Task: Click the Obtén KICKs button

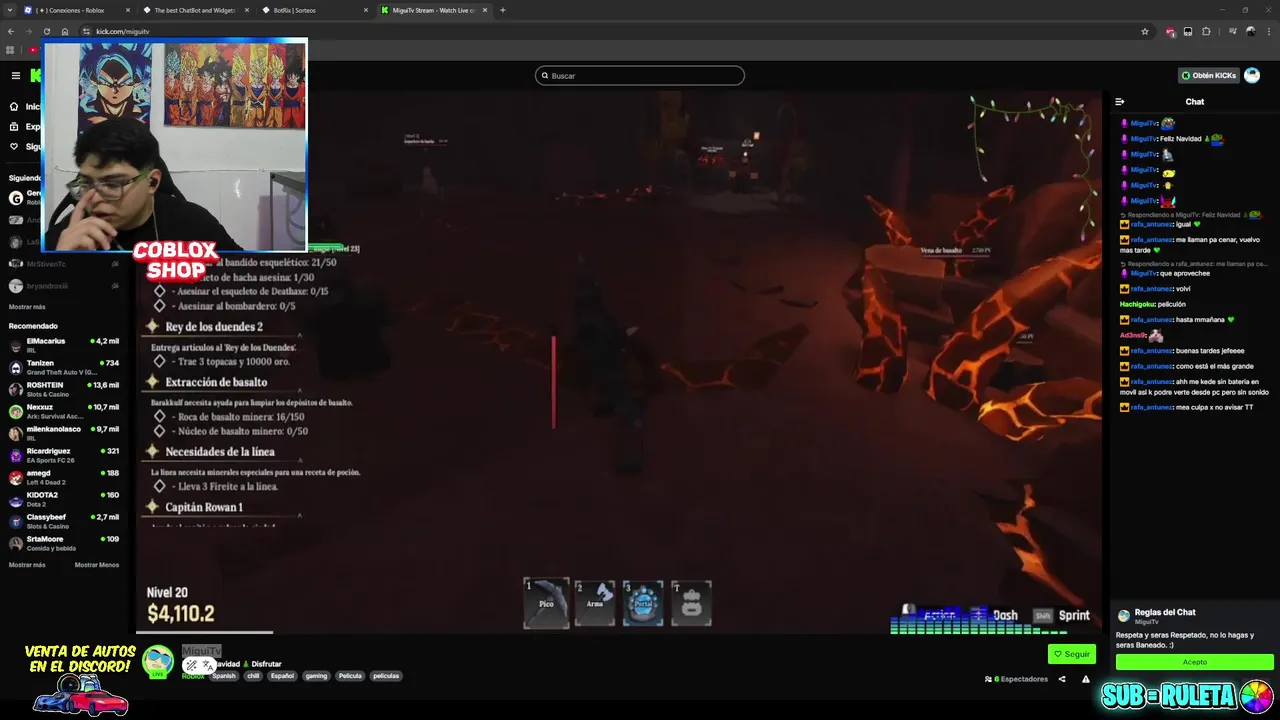Action: [x=1208, y=75]
